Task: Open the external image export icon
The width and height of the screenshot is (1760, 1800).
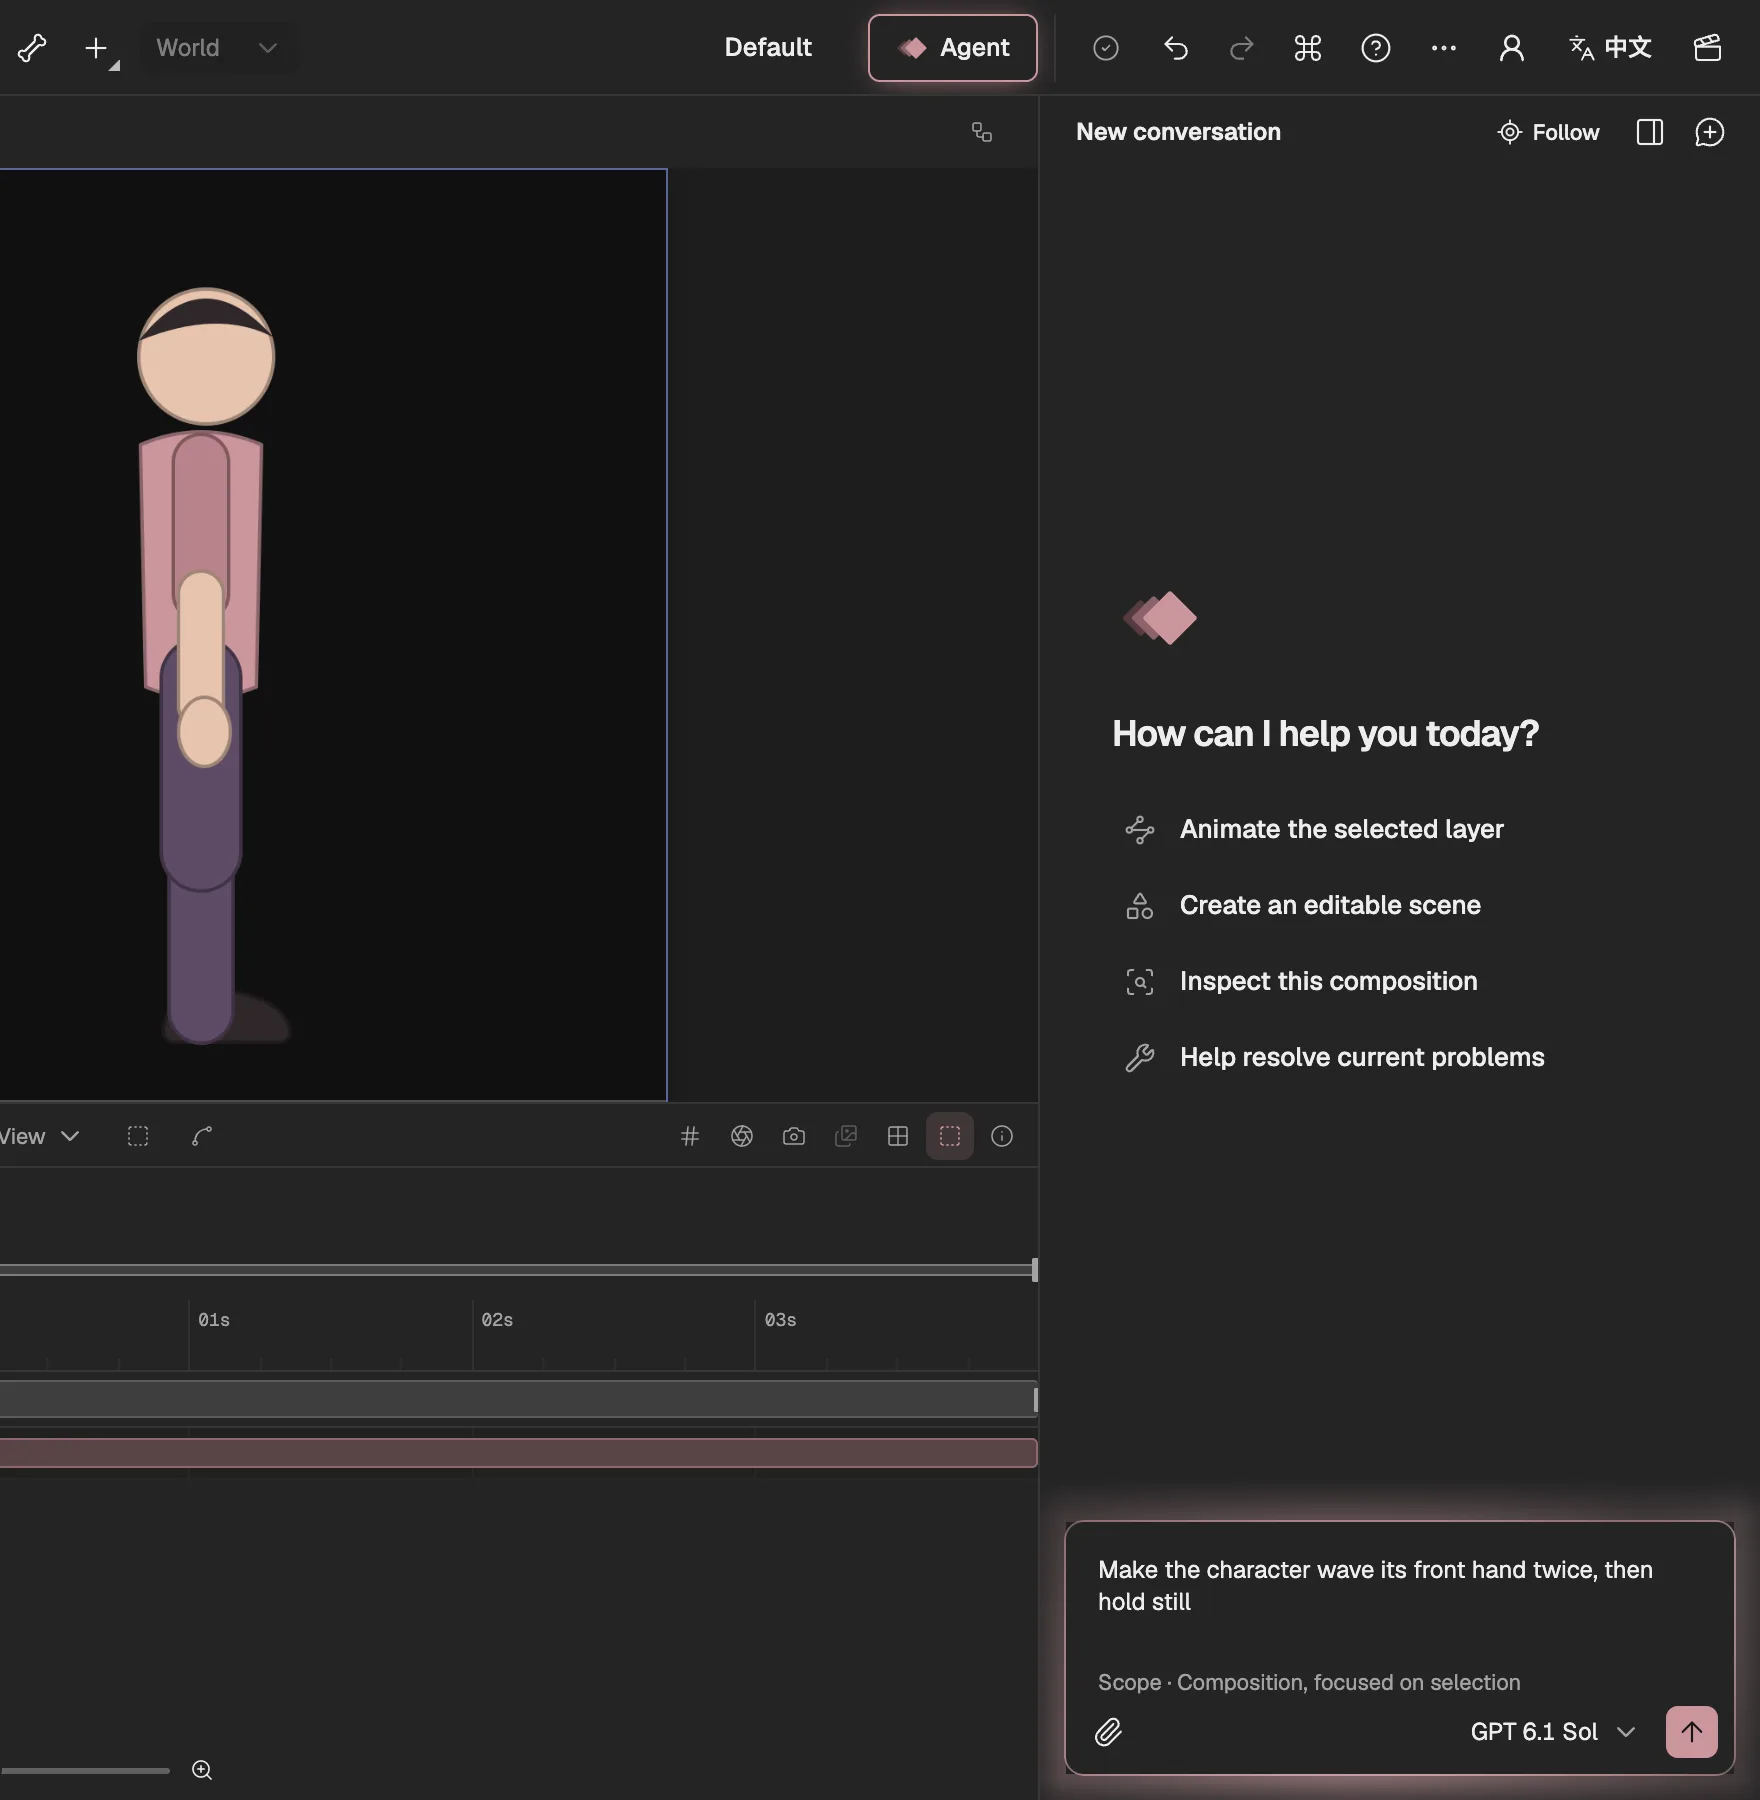Action: pyautogui.click(x=846, y=1136)
